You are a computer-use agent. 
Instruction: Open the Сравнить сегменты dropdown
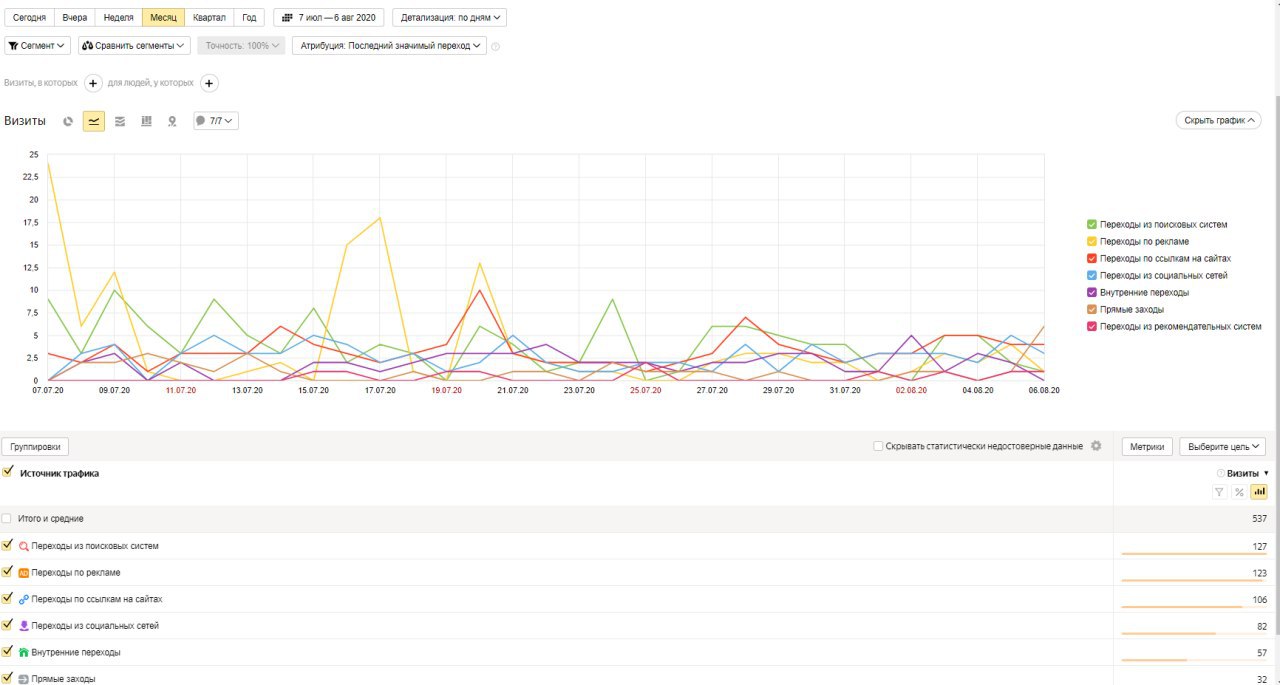(134, 46)
